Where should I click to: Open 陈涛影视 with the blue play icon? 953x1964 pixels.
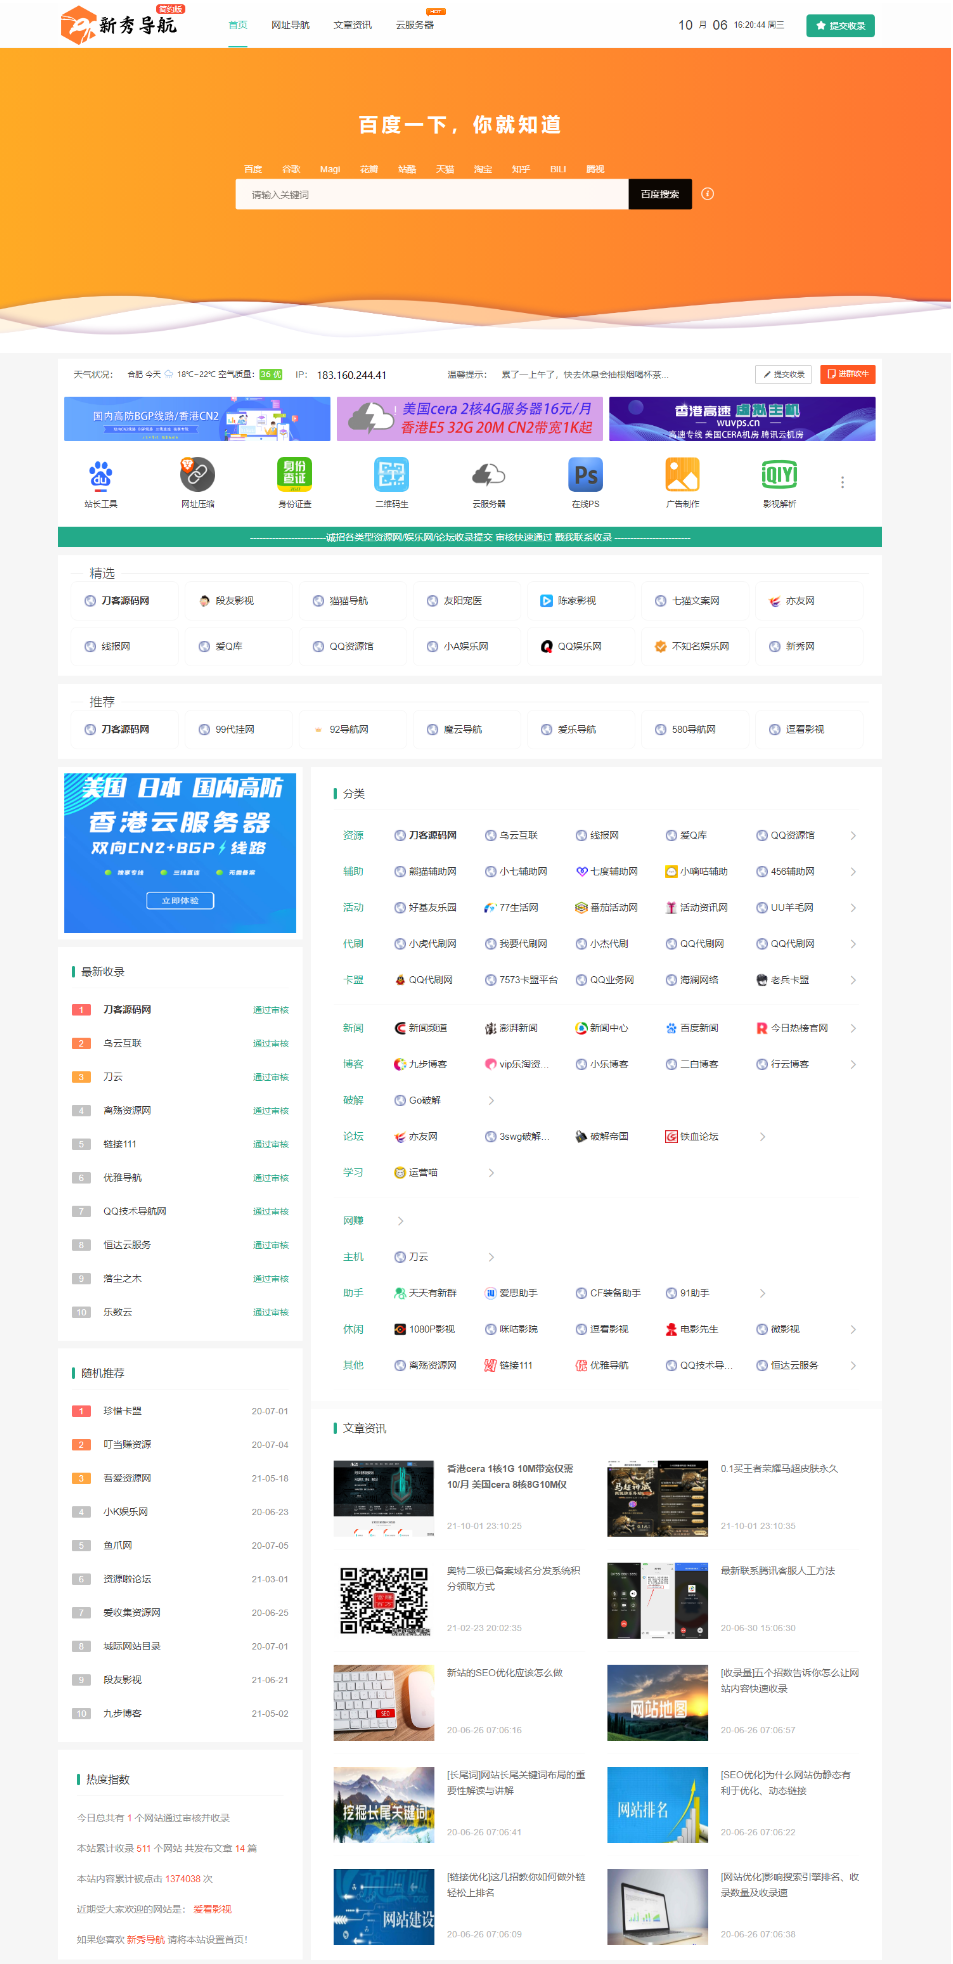coord(568,601)
